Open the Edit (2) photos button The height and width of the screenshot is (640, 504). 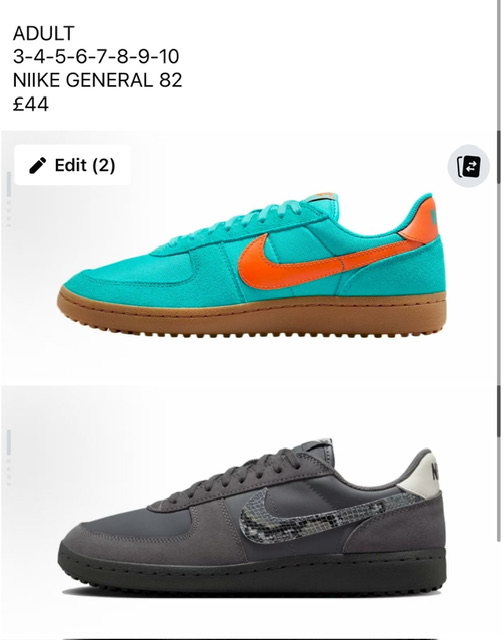pos(73,165)
